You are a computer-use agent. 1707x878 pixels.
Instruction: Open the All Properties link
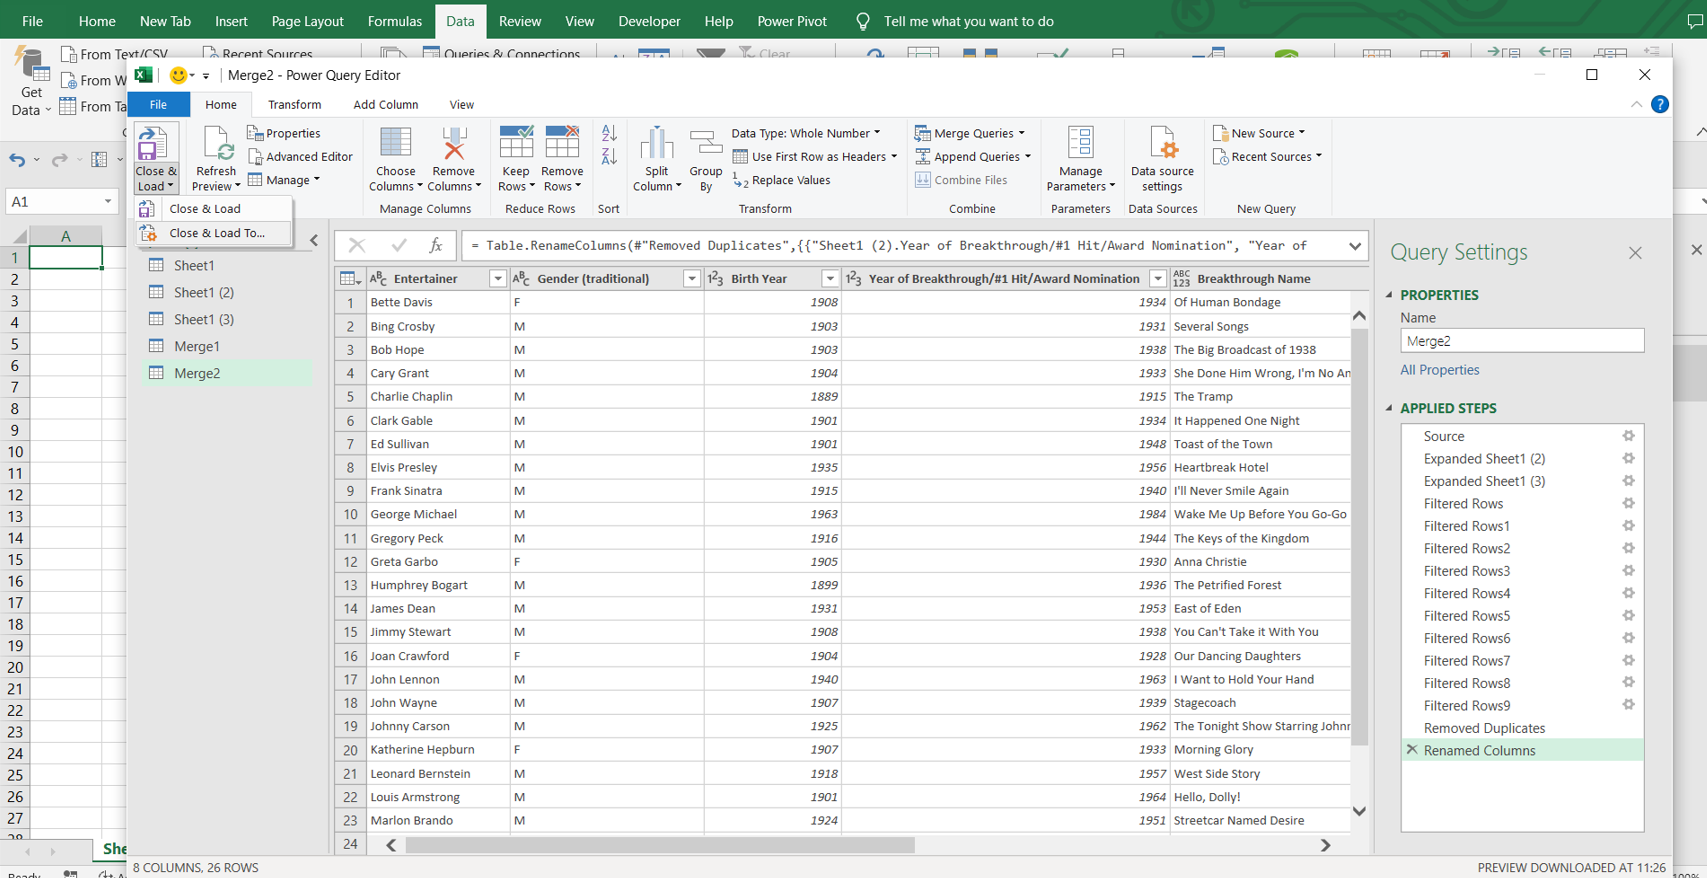(x=1439, y=370)
